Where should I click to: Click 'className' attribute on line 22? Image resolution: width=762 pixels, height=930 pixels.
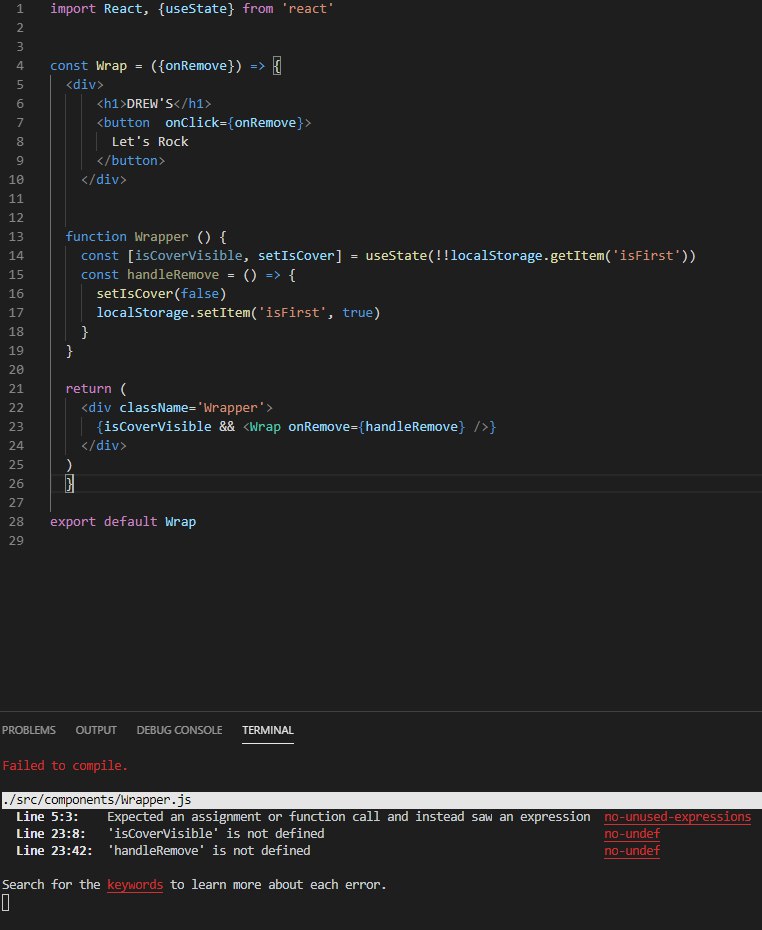[154, 407]
